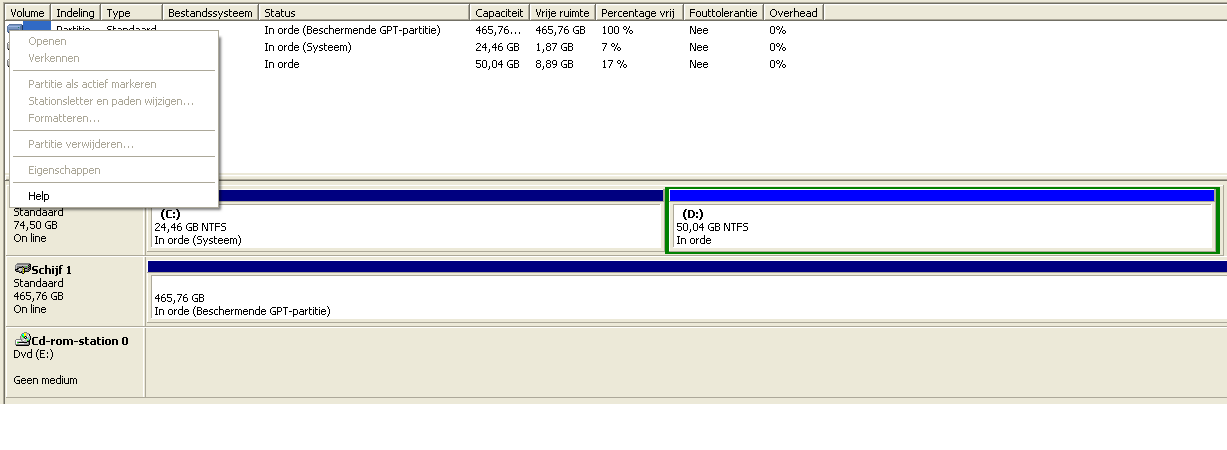Select status row 'In orde (Beschermende GPT-partitie)'
The width and height of the screenshot is (1227, 450).
point(352,30)
